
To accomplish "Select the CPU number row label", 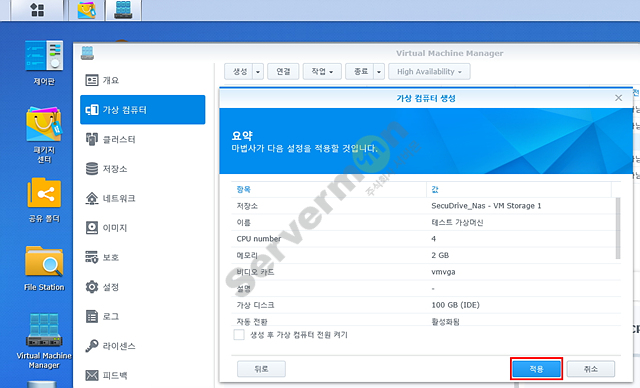I will 259,239.
